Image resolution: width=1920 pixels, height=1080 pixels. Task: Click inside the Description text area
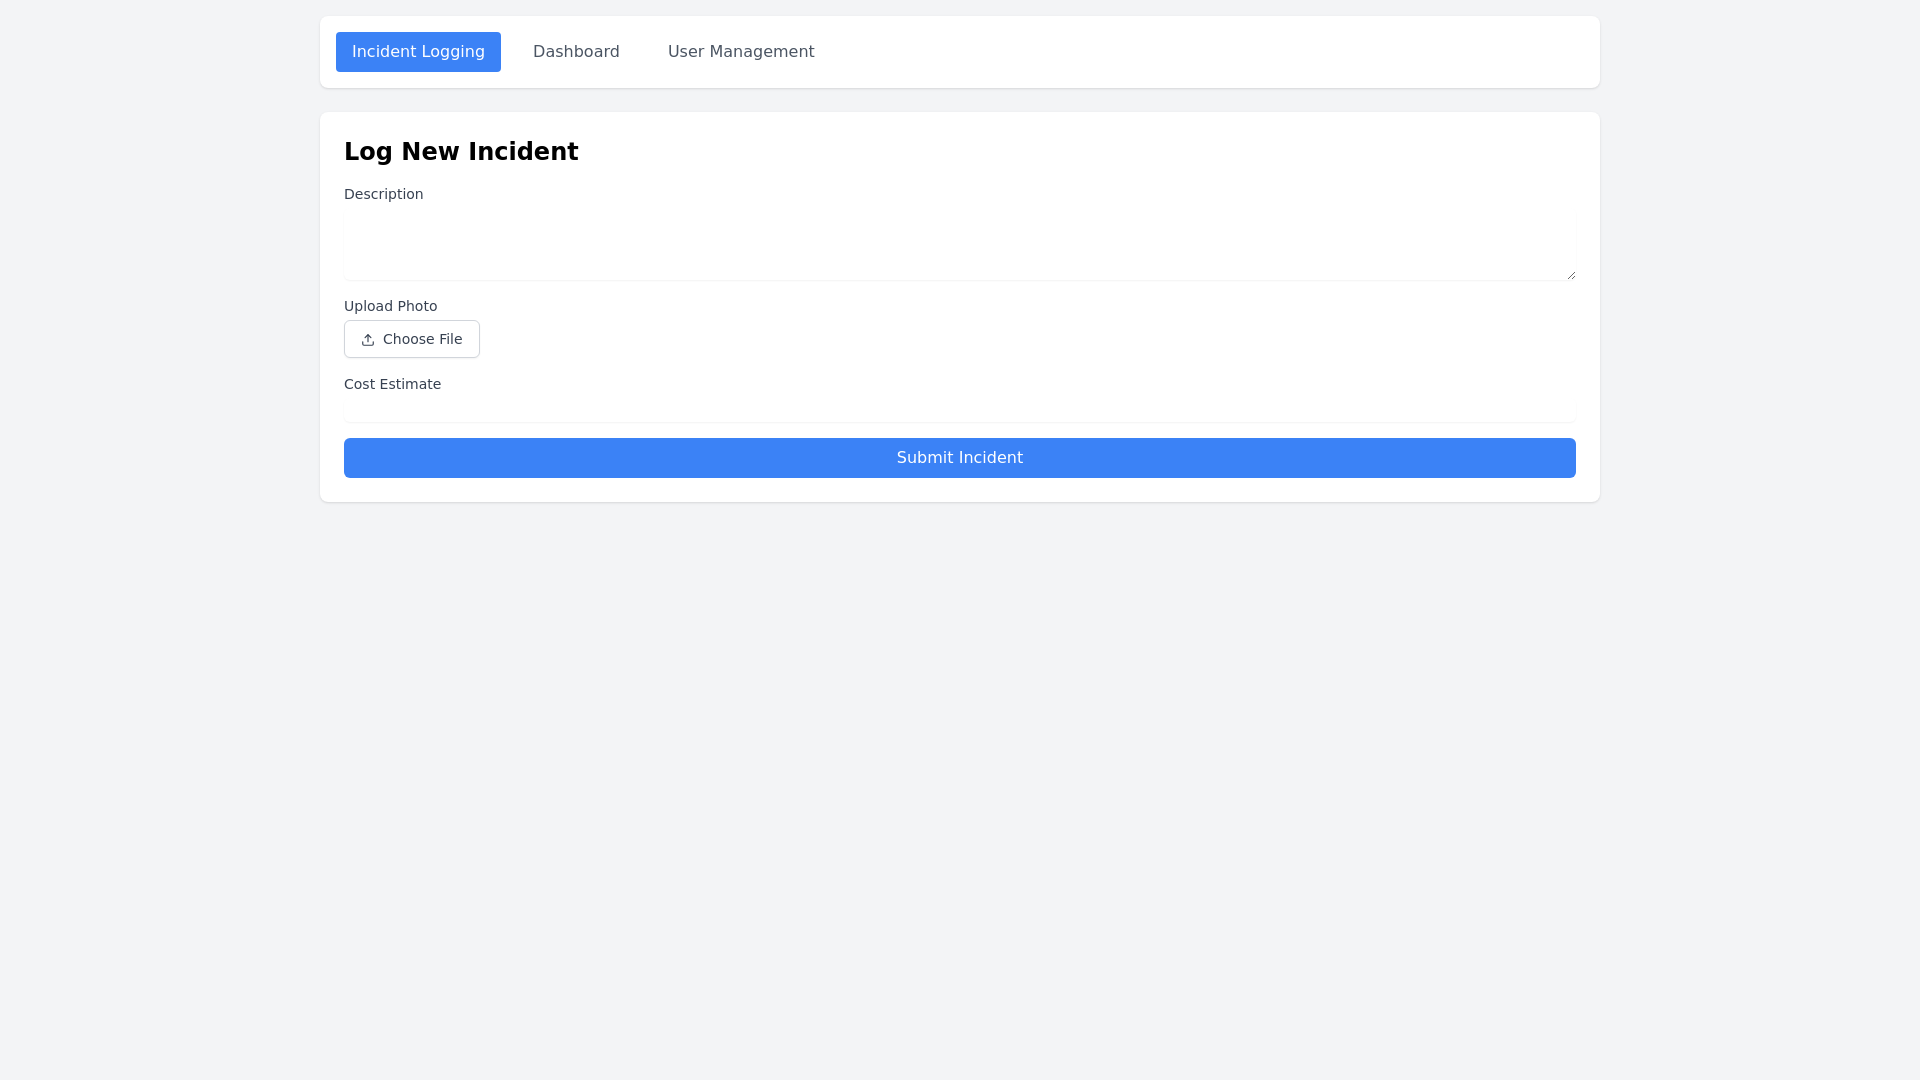click(959, 245)
